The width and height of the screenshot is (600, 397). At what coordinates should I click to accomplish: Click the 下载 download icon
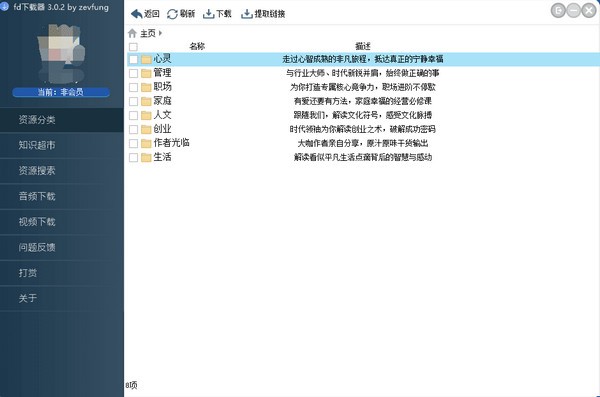(x=209, y=14)
